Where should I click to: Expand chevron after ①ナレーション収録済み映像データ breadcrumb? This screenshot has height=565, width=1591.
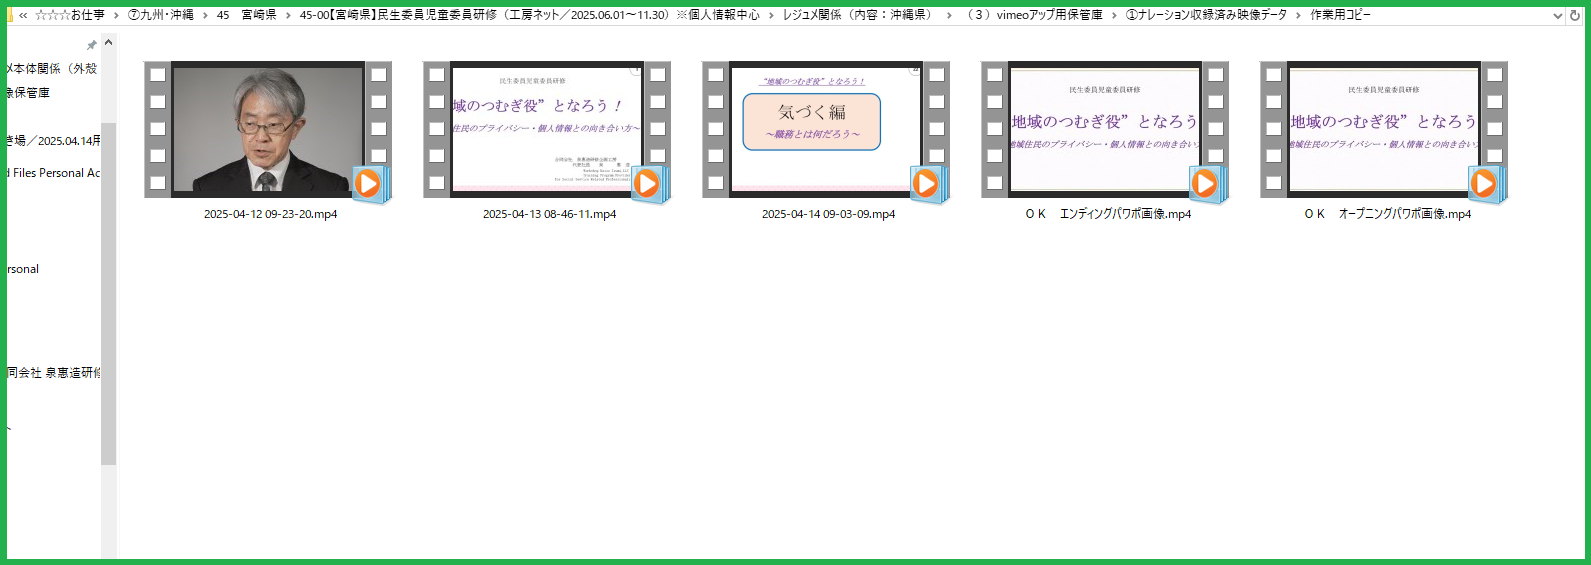point(1299,15)
